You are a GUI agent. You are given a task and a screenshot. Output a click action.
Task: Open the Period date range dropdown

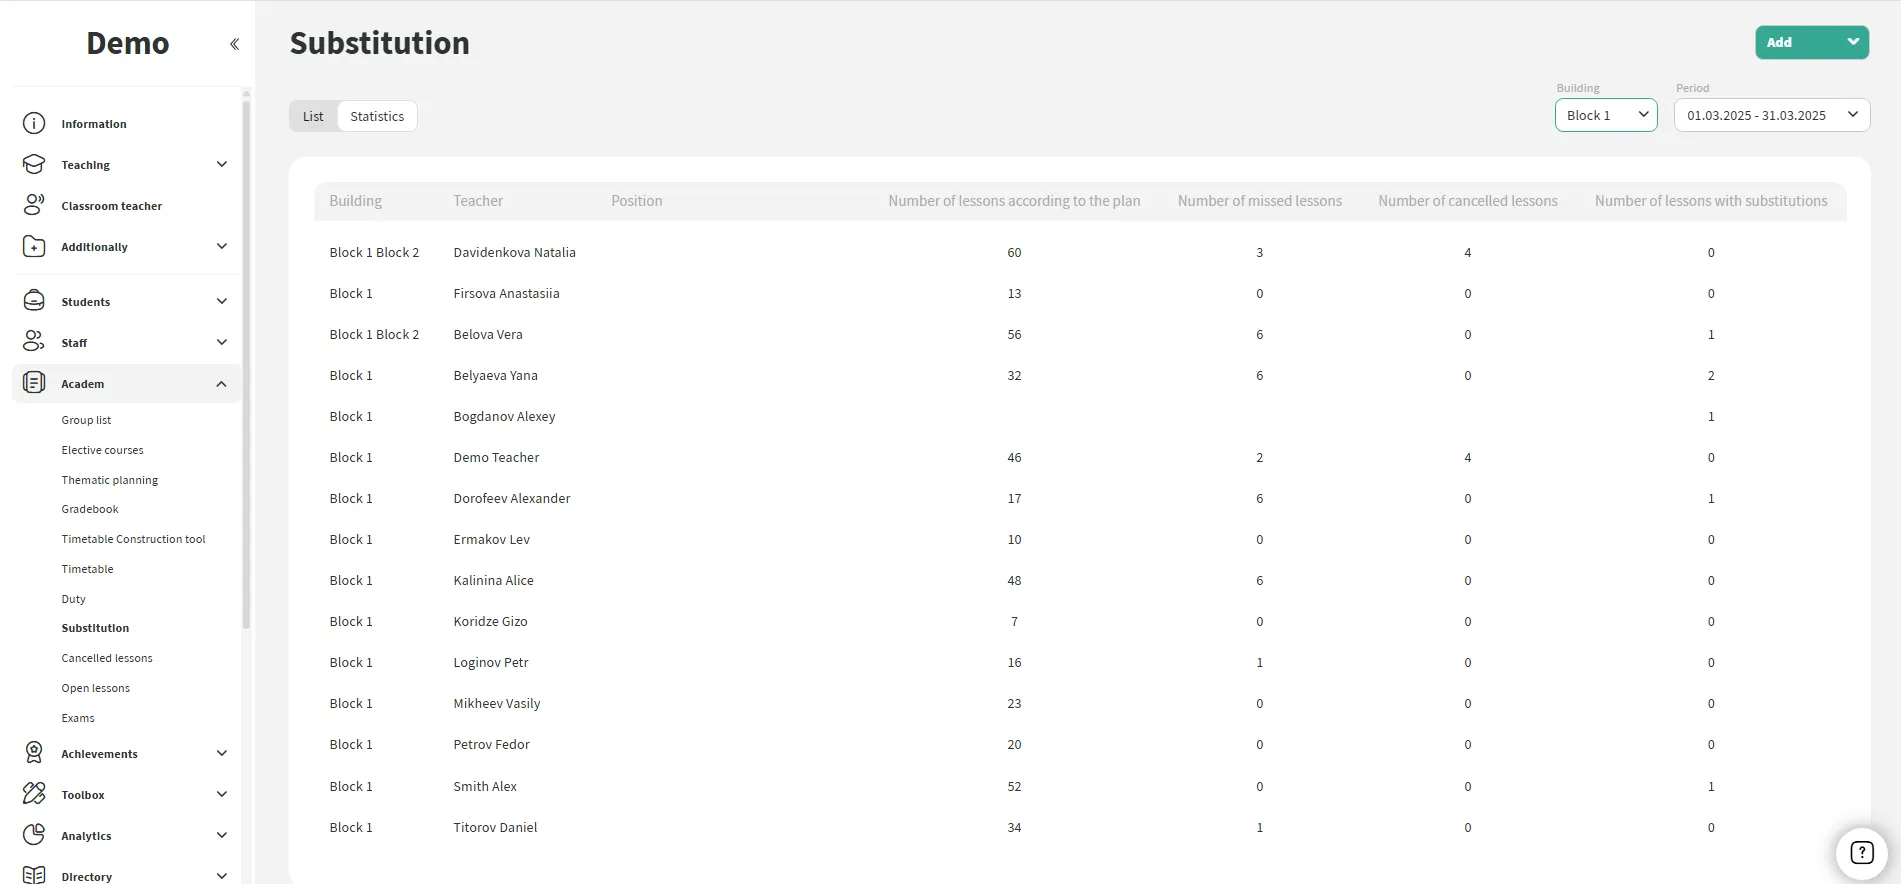coord(1771,116)
